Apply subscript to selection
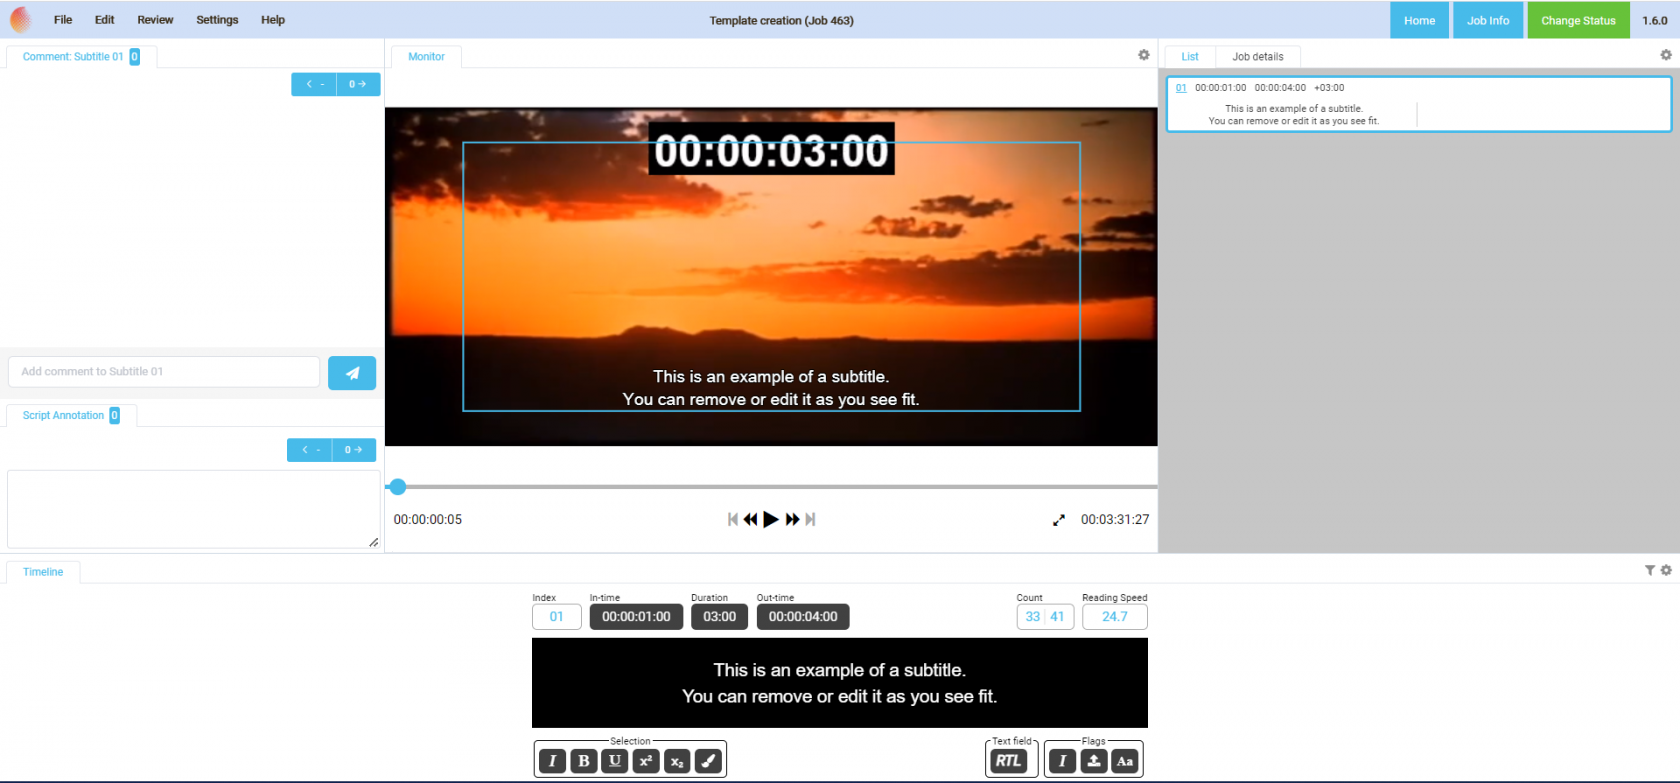This screenshot has height=783, width=1680. pos(677,761)
